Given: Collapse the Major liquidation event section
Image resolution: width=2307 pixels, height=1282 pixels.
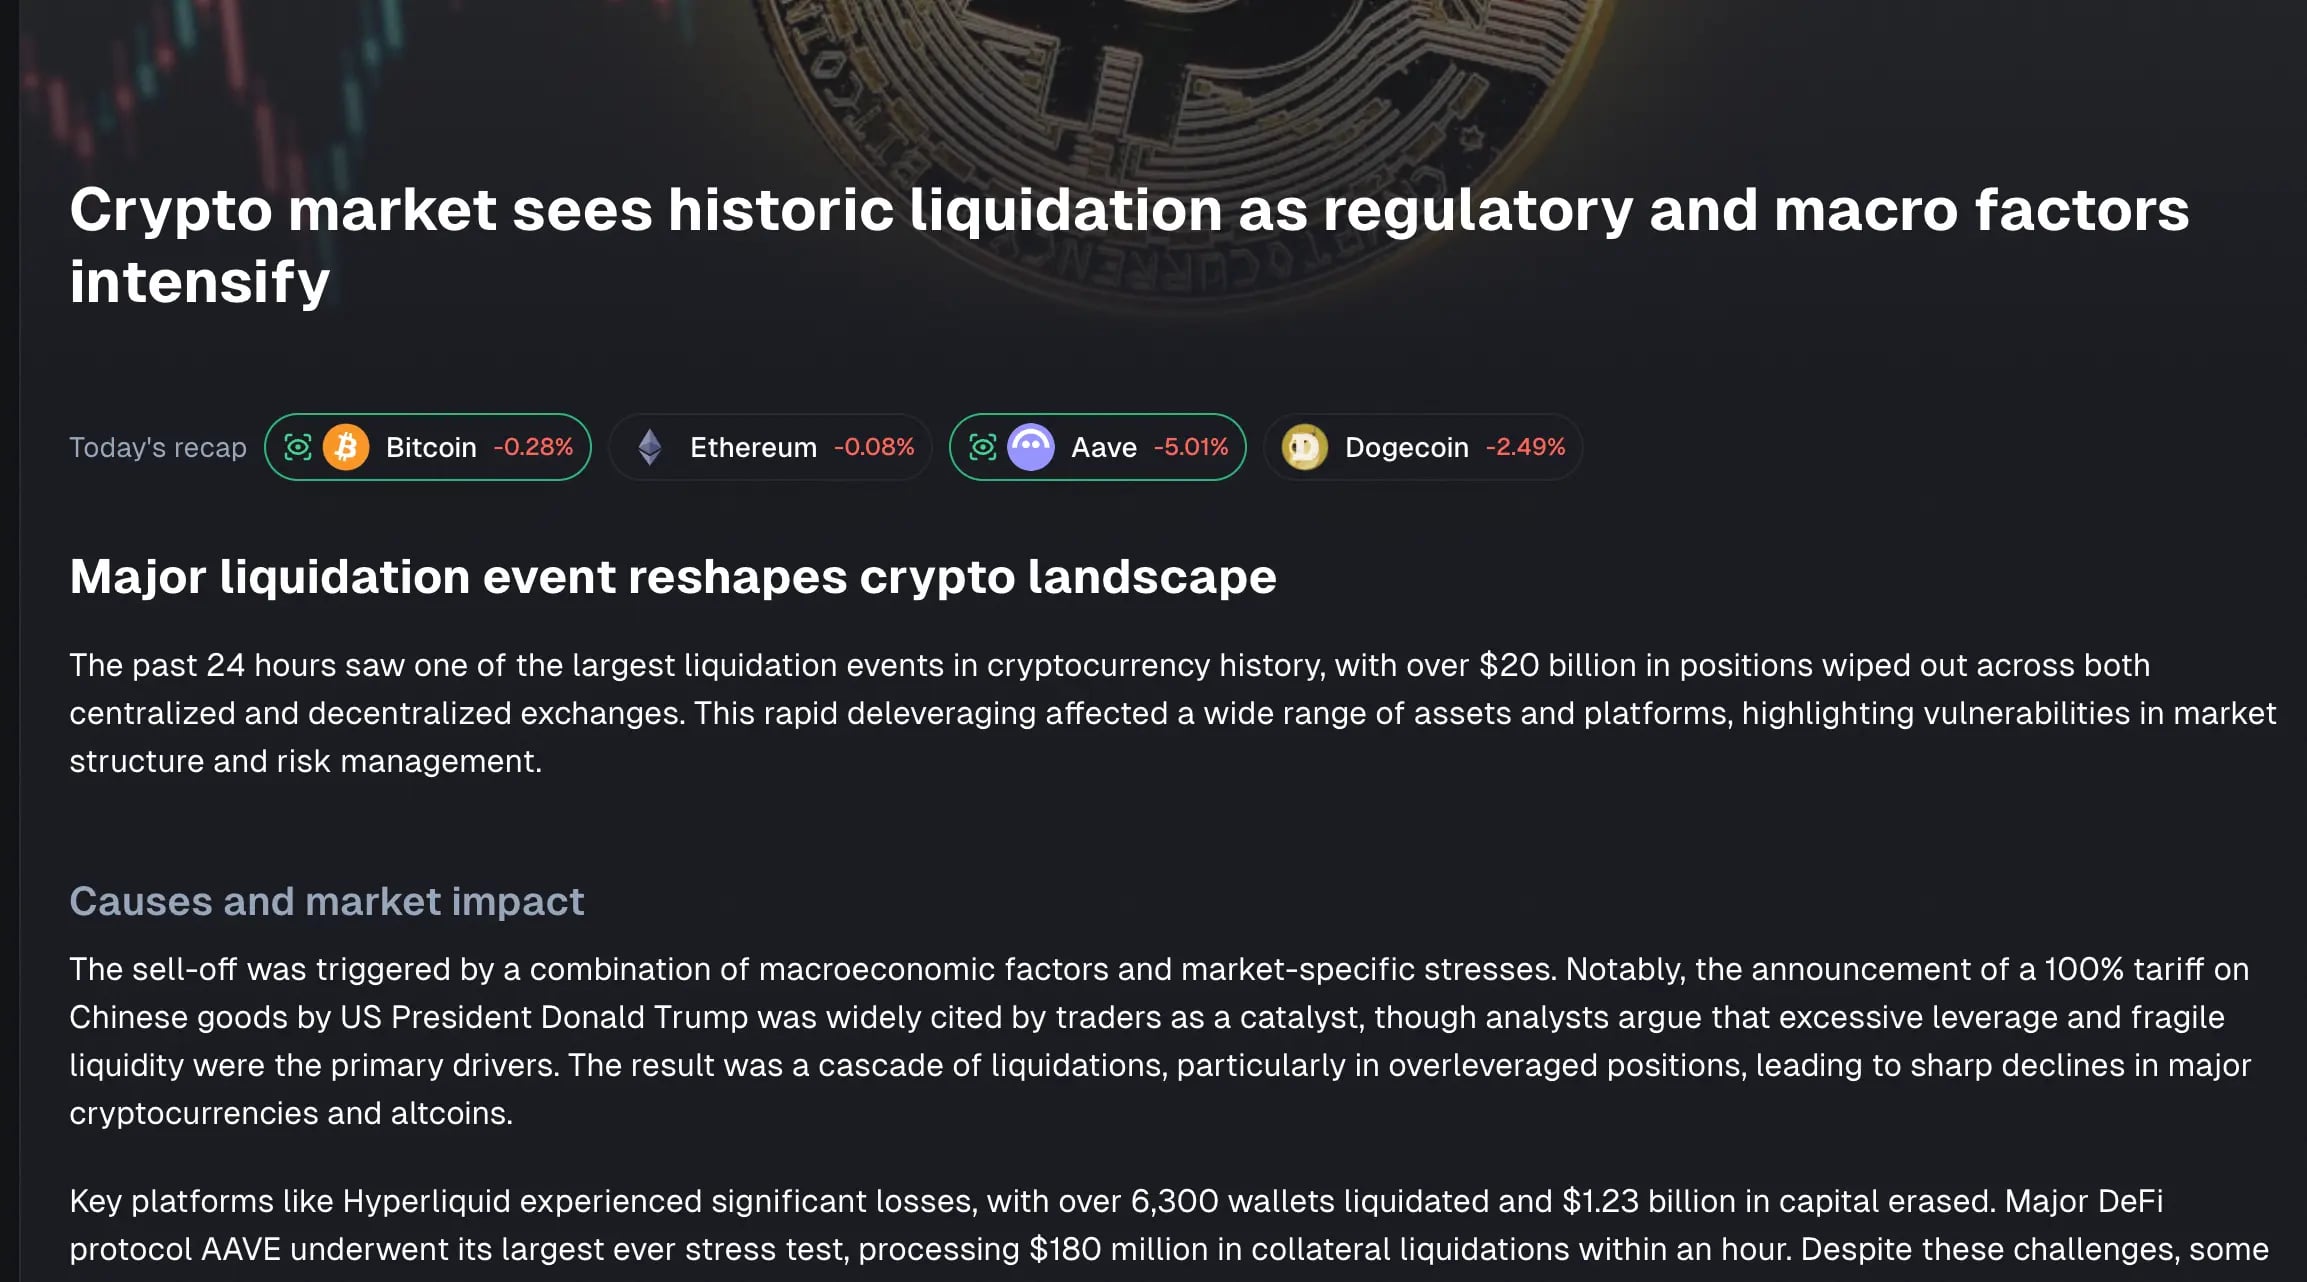Looking at the screenshot, I should (x=673, y=576).
